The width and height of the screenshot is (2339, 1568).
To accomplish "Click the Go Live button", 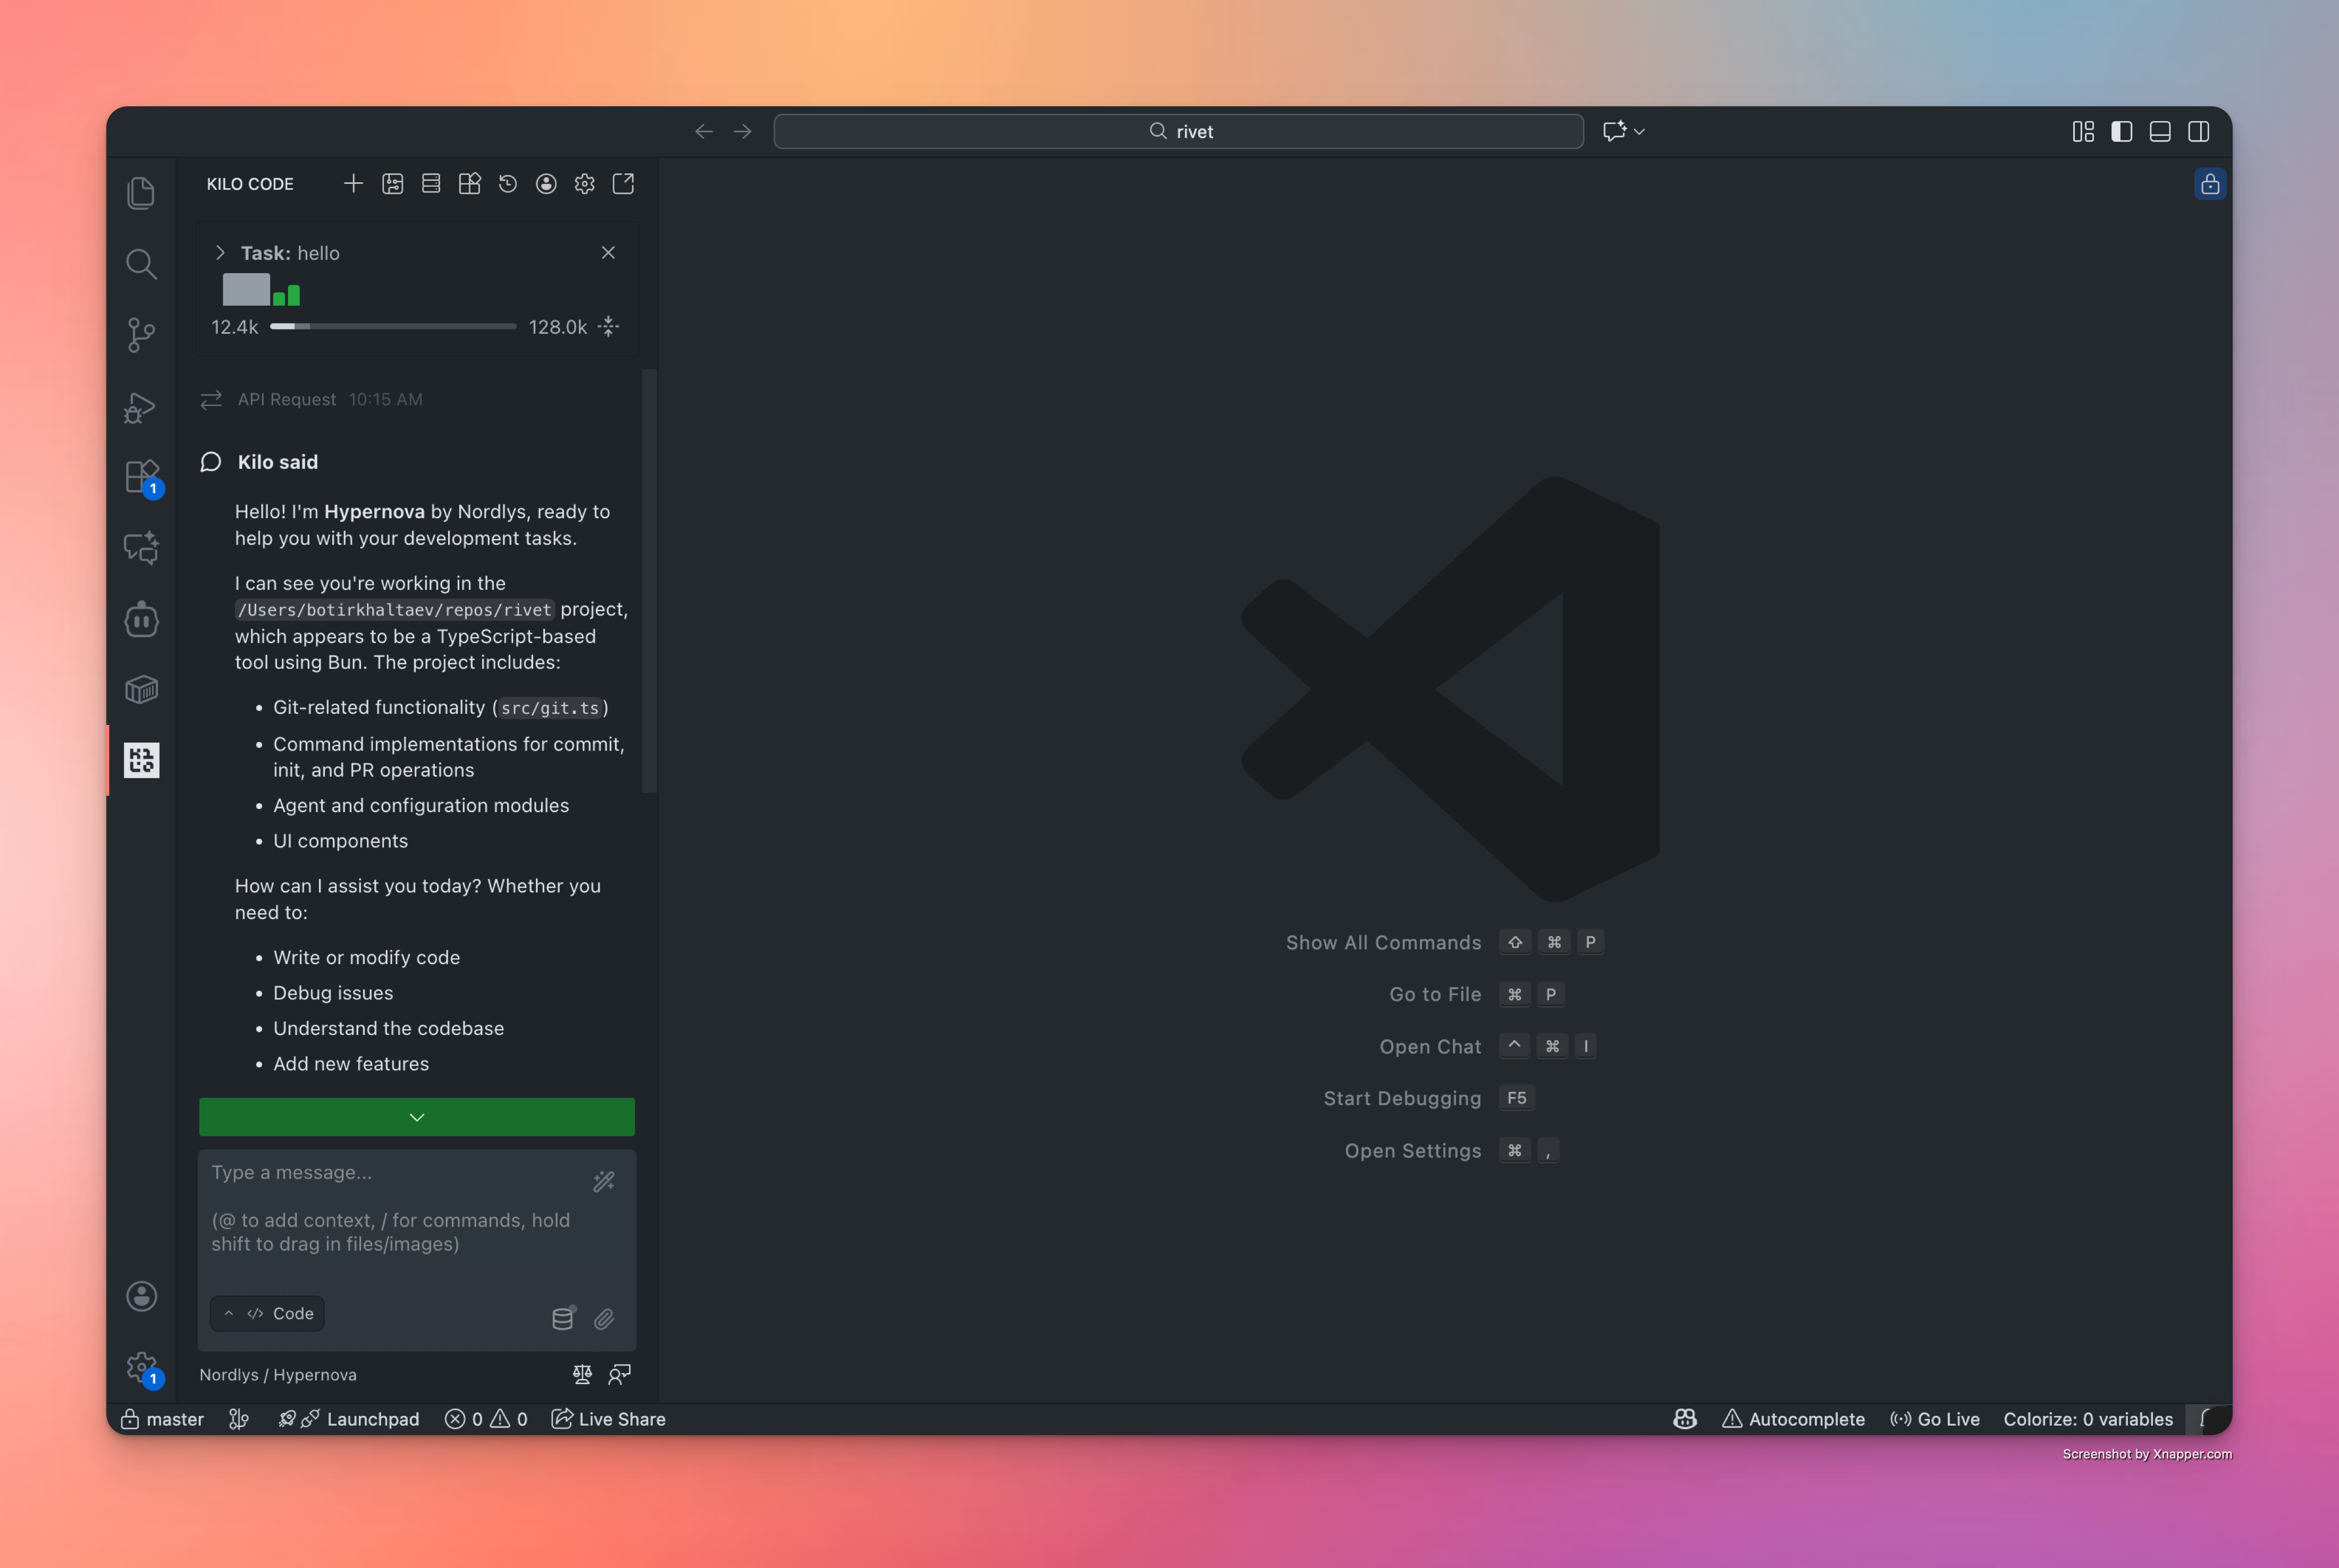I will [x=1934, y=1419].
